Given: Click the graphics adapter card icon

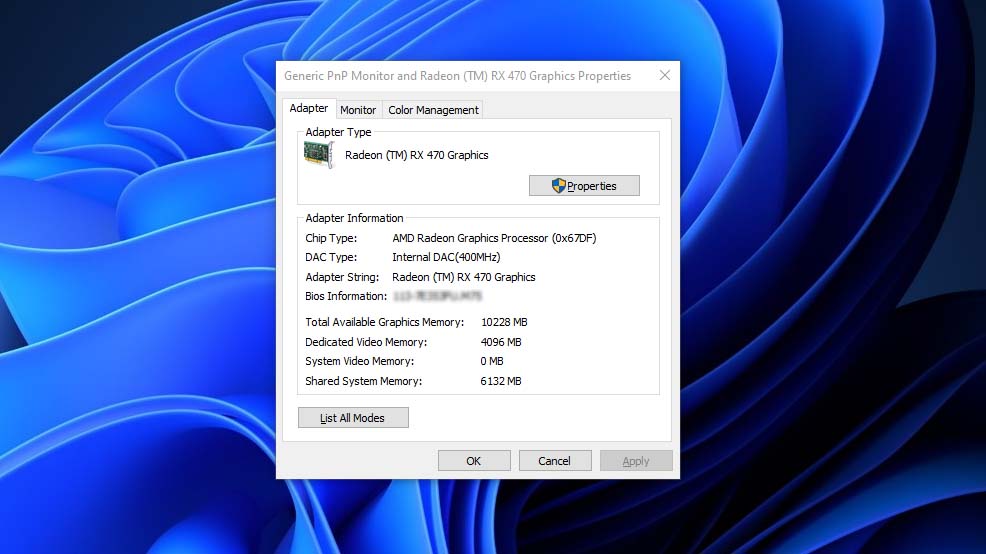Looking at the screenshot, I should click(319, 155).
